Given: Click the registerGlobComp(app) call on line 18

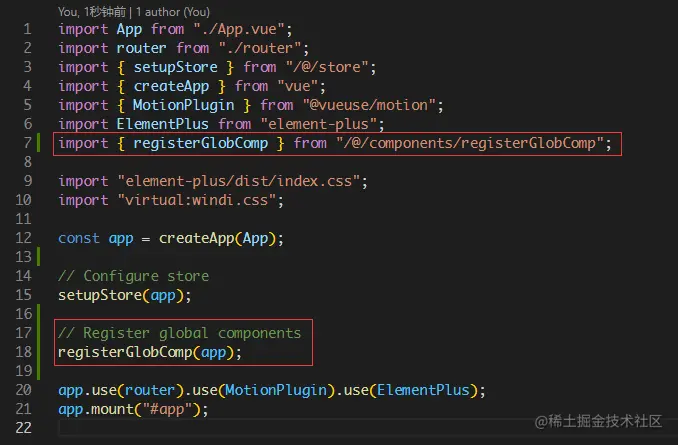Looking at the screenshot, I should pyautogui.click(x=146, y=352).
